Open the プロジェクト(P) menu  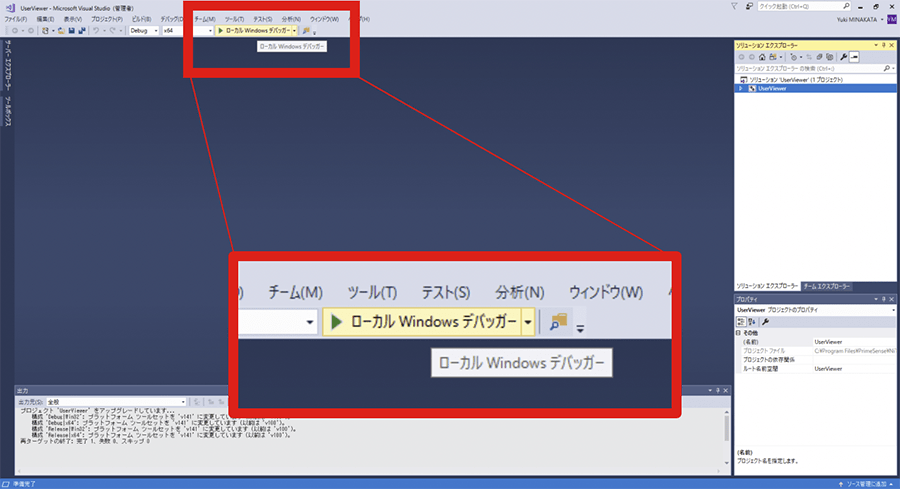pyautogui.click(x=107, y=19)
